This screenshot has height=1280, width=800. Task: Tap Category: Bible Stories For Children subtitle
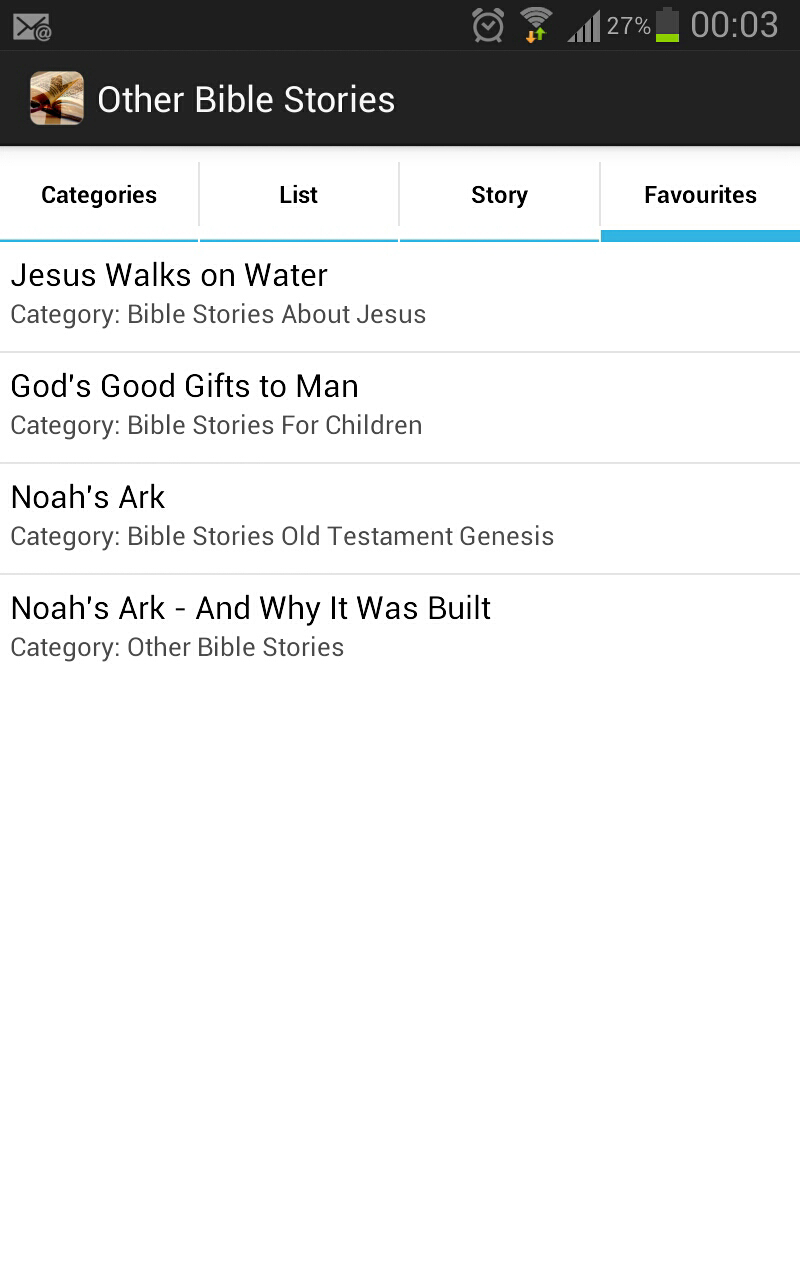(216, 426)
